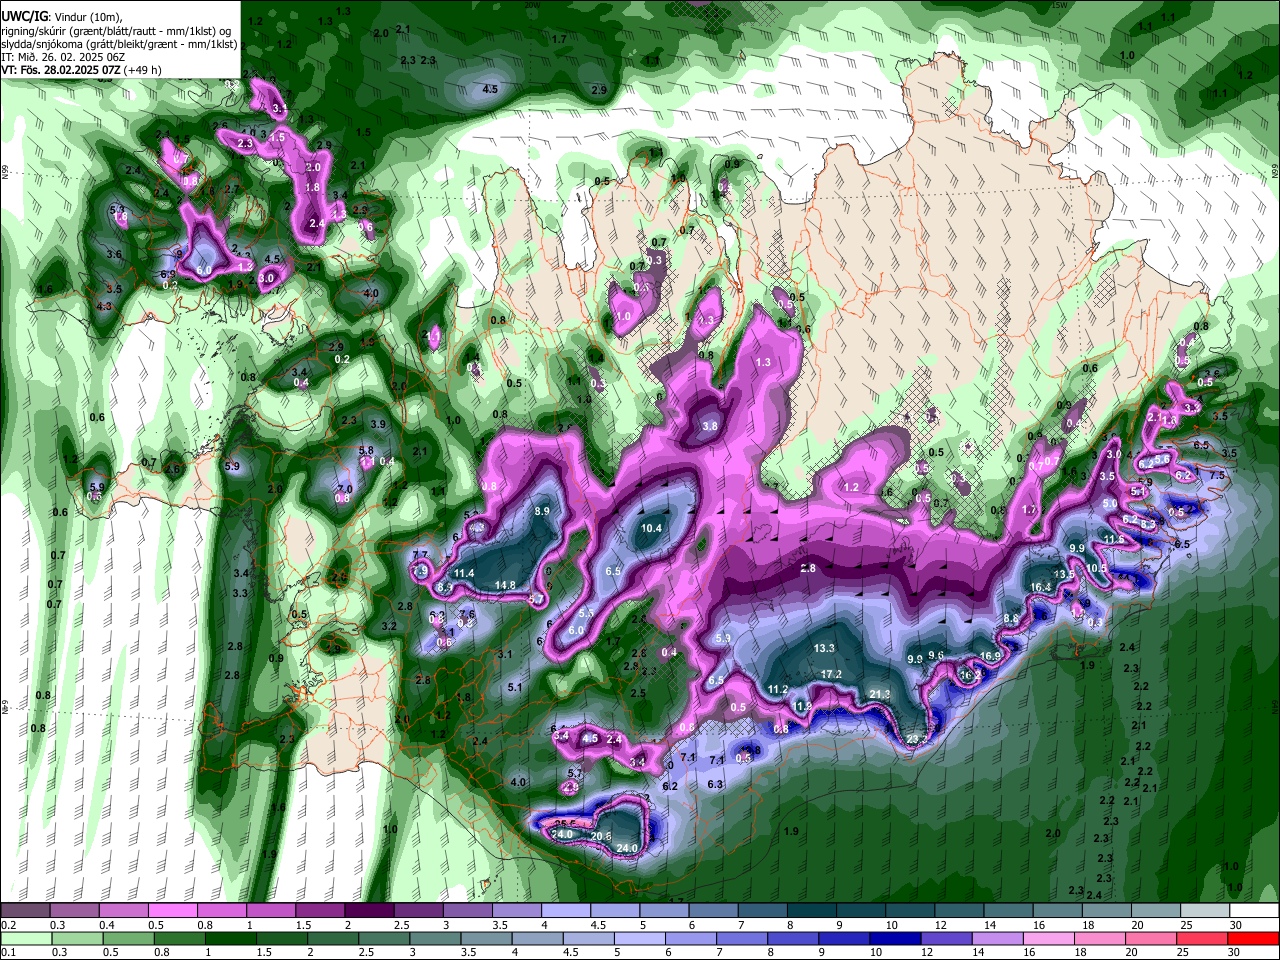This screenshot has width=1280, height=960.
Task: Select the dark plum swatch labeled 0.2 in top legend row
Action: point(26,911)
